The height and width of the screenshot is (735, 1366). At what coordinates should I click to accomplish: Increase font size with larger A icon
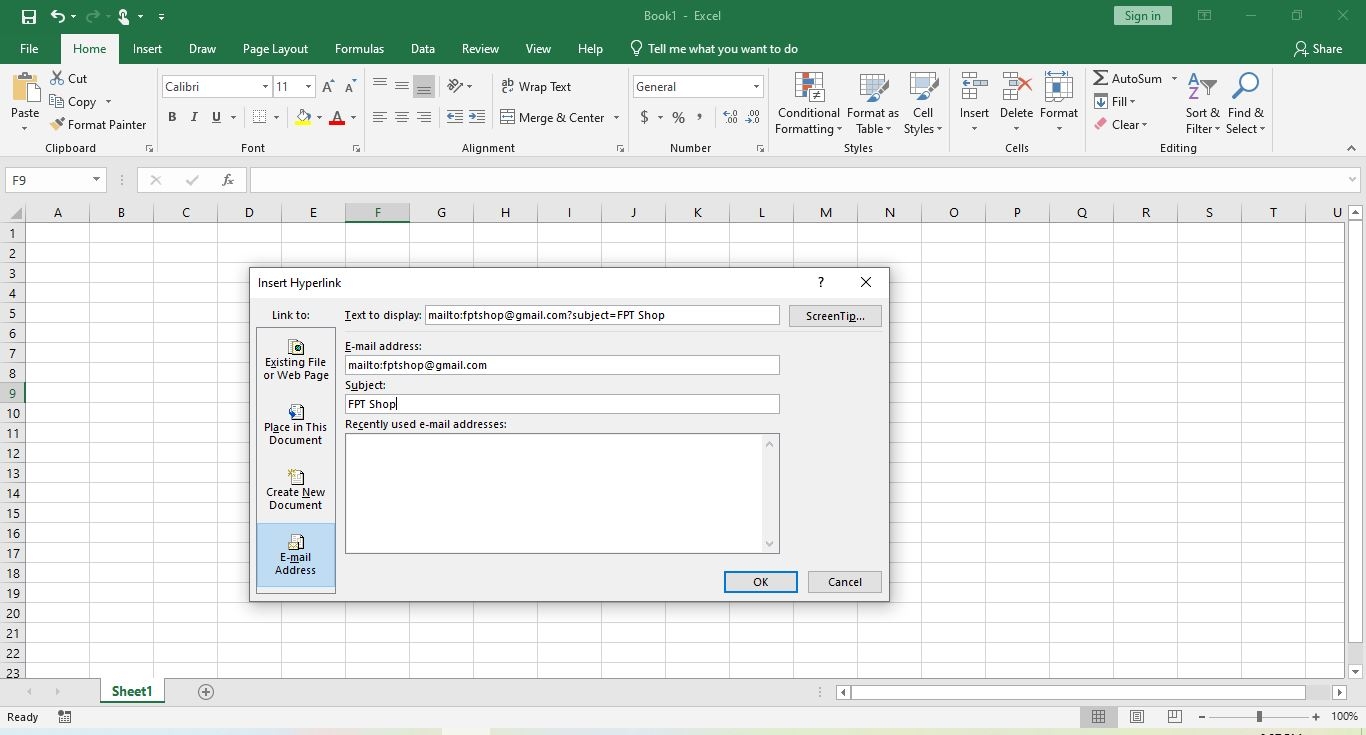tap(328, 87)
